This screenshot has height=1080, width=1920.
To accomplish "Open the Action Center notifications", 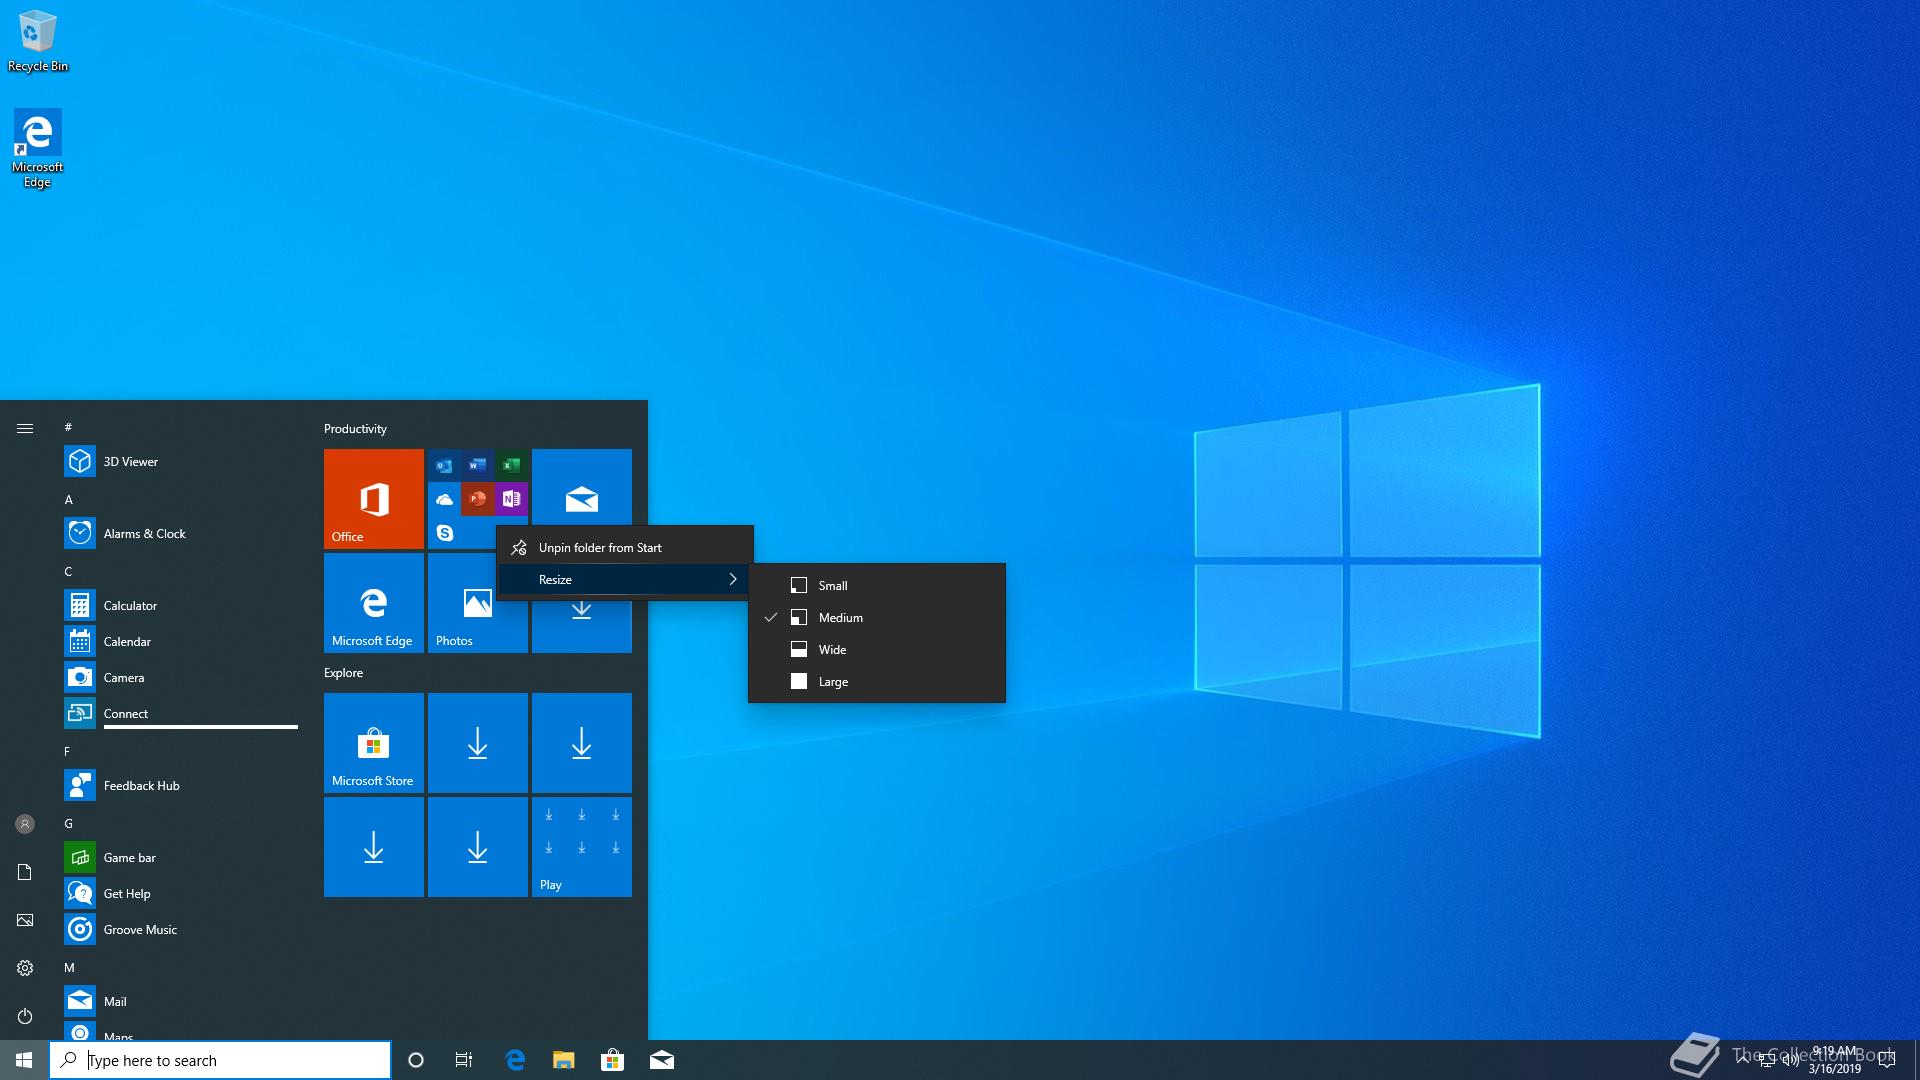I will 1886,1060.
